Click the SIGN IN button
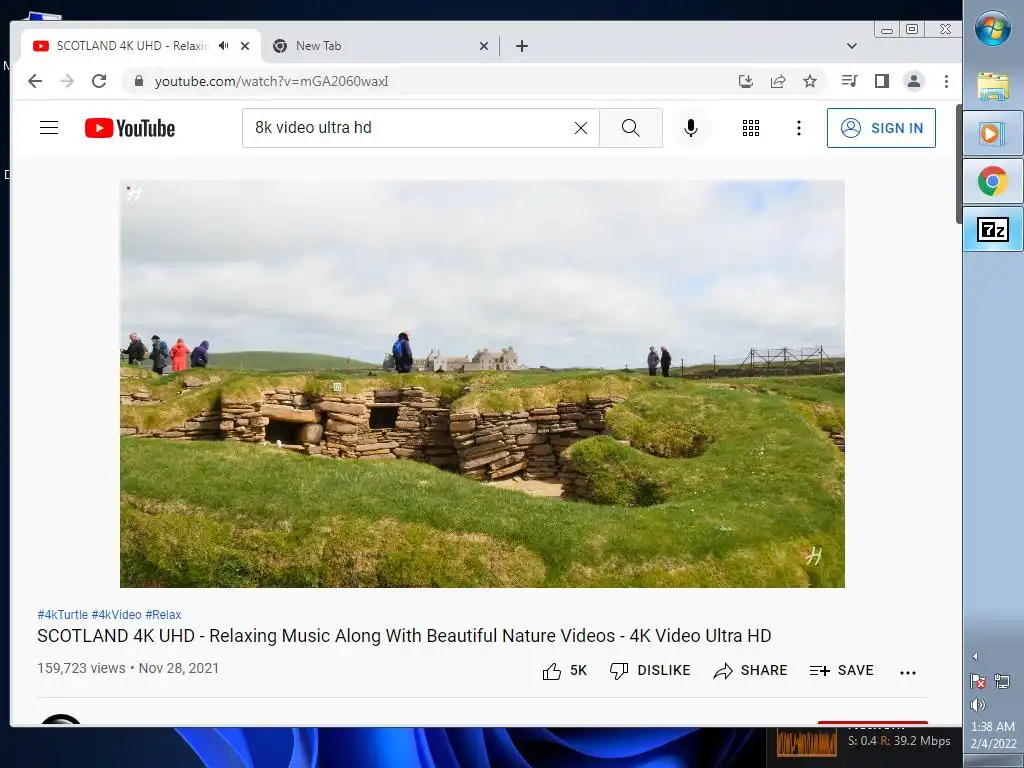This screenshot has height=768, width=1024. (x=881, y=128)
